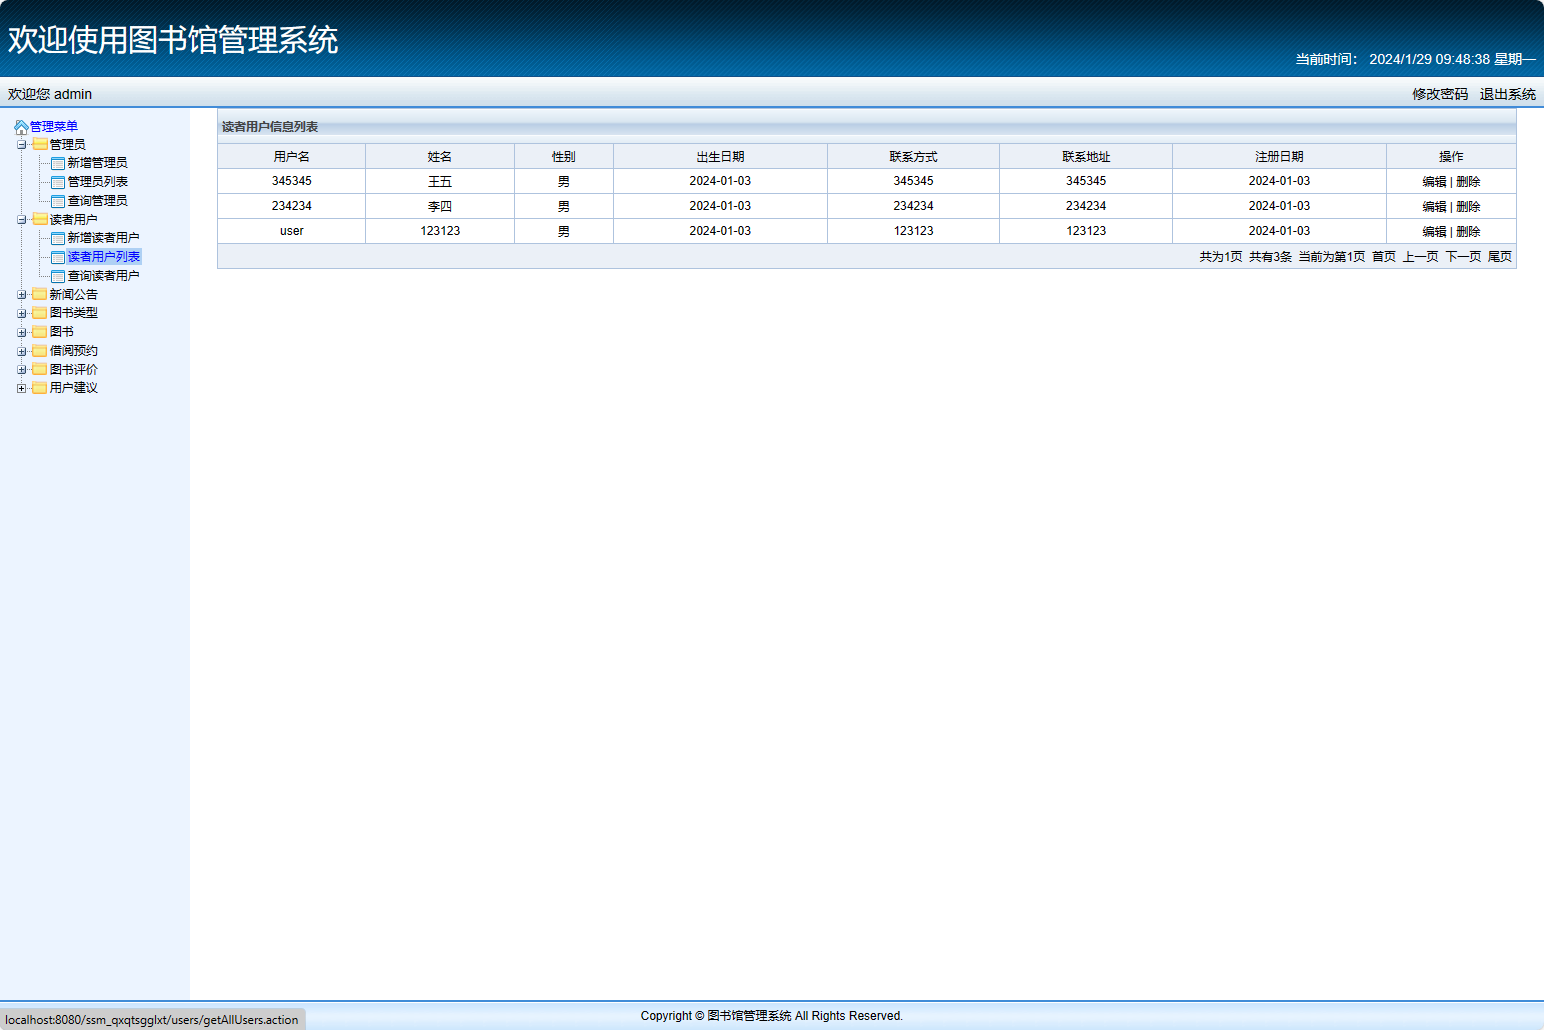Select the 管理菜单 root label
The width and height of the screenshot is (1544, 1030).
pyautogui.click(x=54, y=126)
